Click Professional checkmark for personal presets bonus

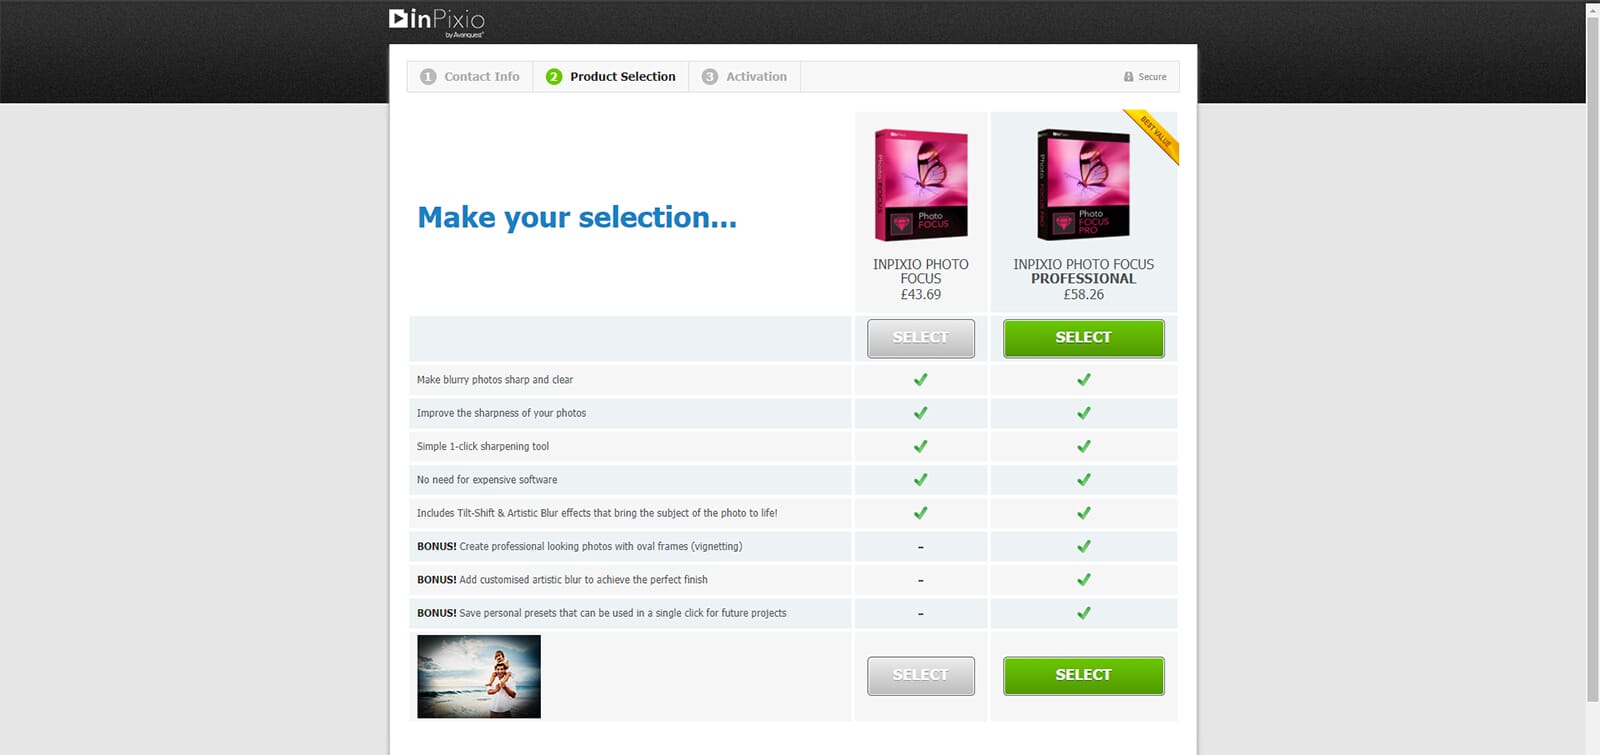pos(1083,613)
